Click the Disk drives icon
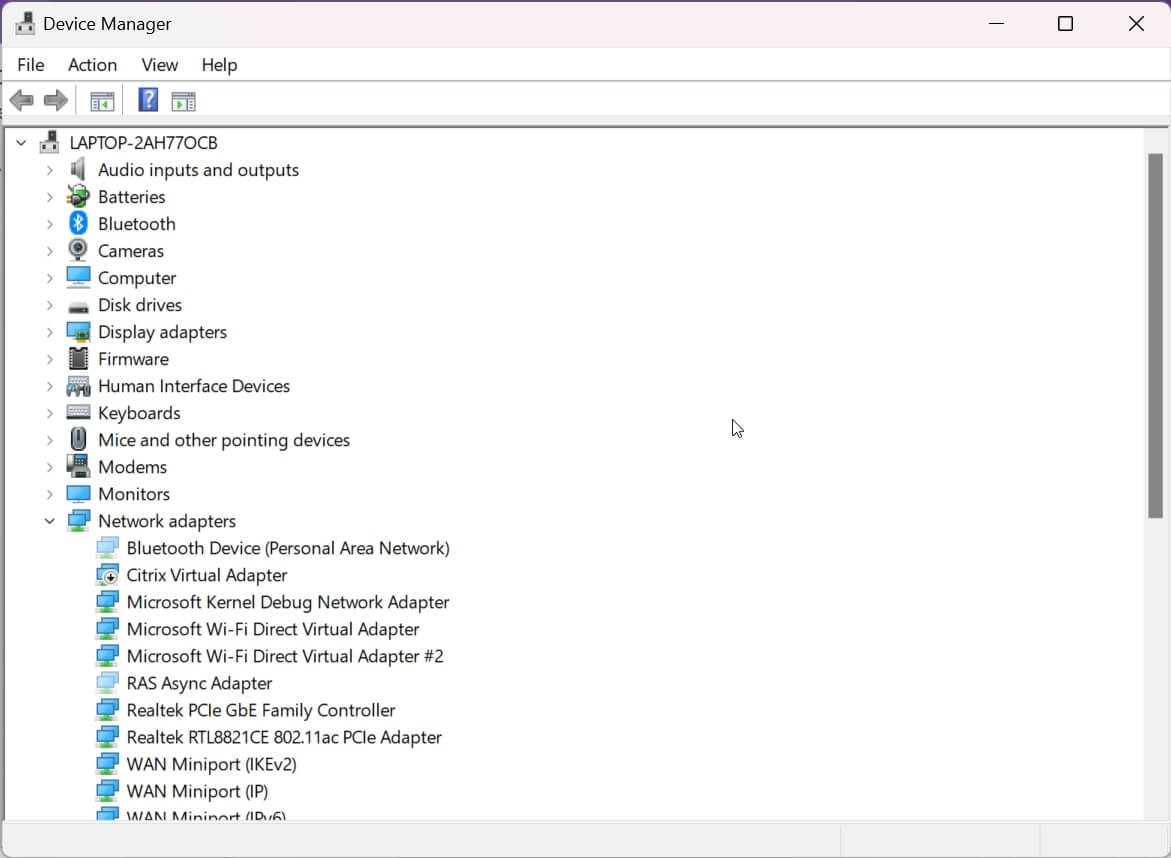Image resolution: width=1171 pixels, height=858 pixels. coord(78,306)
